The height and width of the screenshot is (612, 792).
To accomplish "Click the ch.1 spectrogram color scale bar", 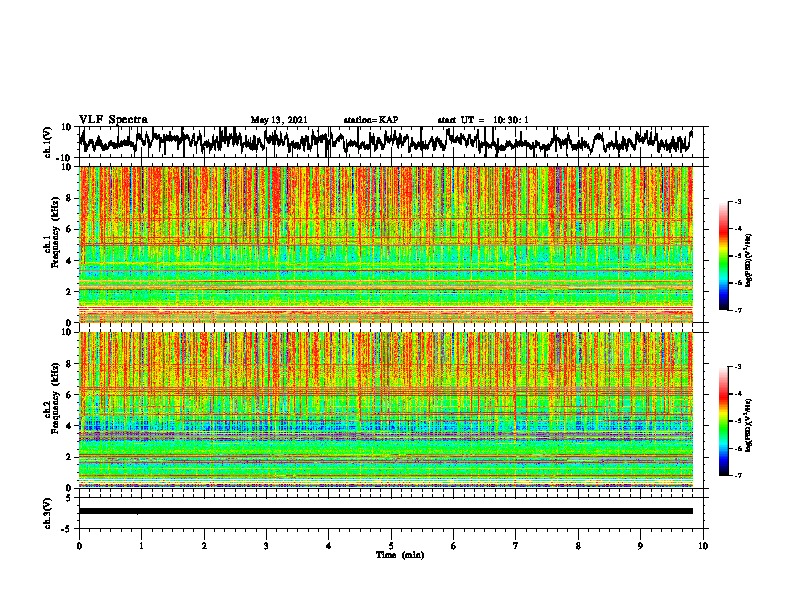I will pyautogui.click(x=724, y=256).
